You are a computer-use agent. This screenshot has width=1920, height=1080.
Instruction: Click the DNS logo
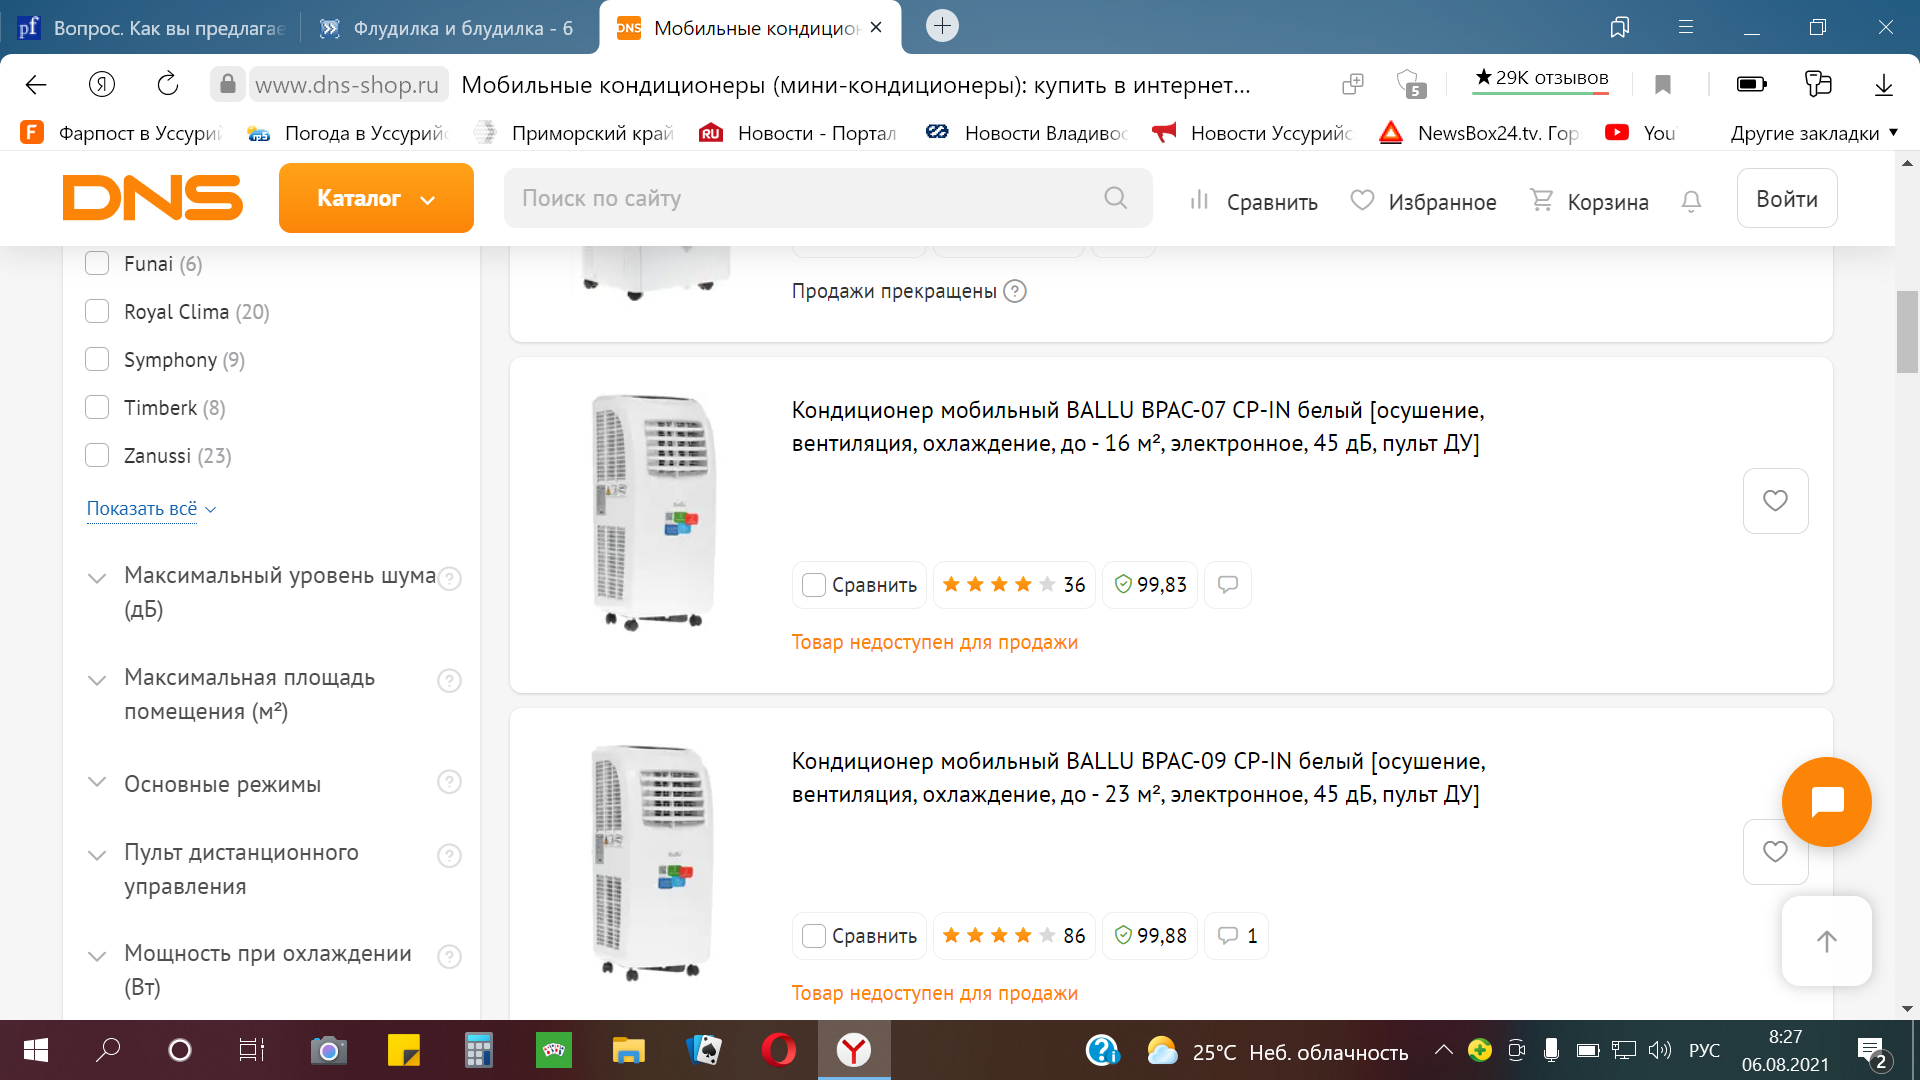point(153,198)
